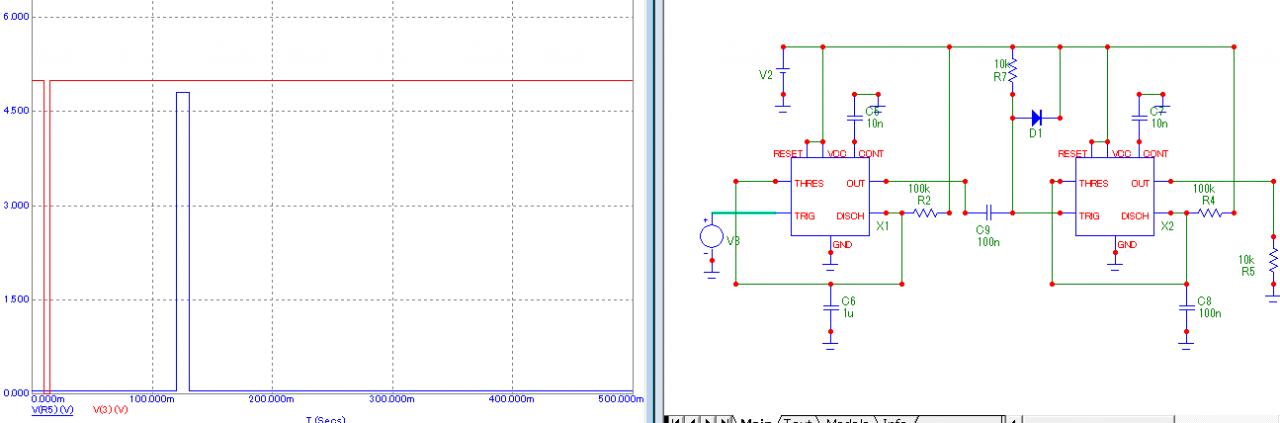Click the OUT pin label of X2
The width and height of the screenshot is (1280, 423).
(1140, 184)
